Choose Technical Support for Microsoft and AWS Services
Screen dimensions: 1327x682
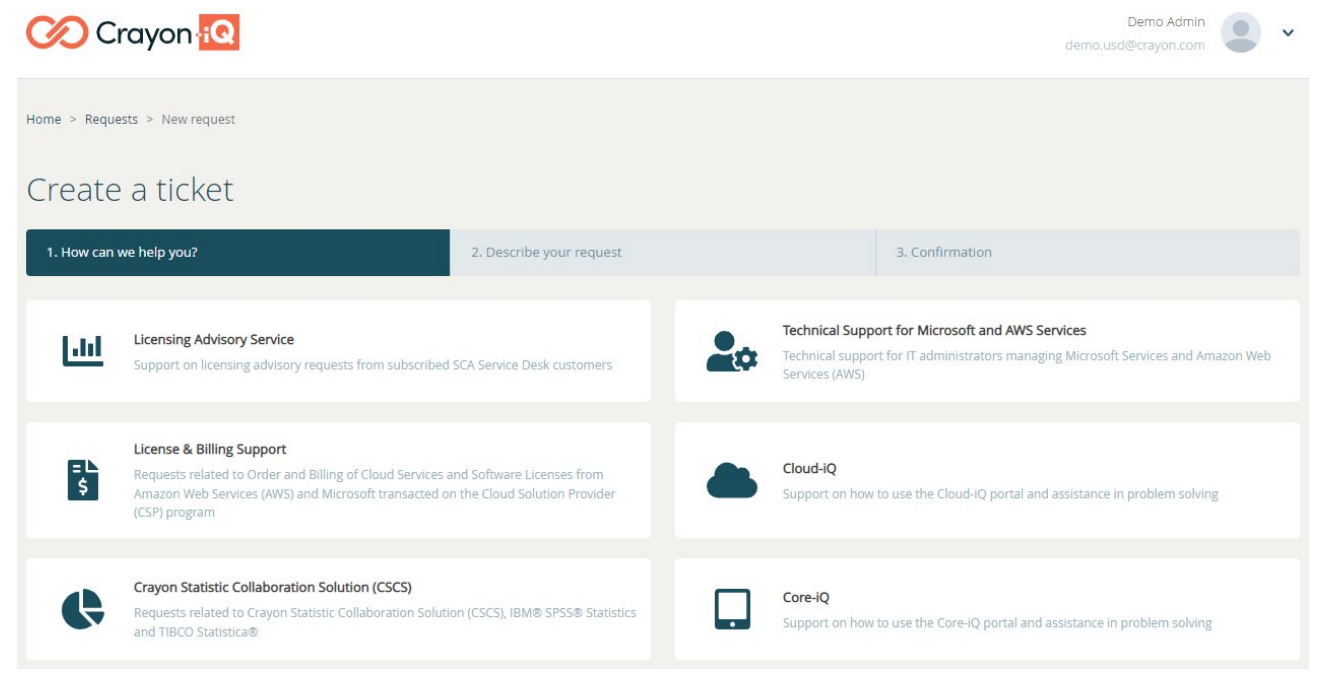[934, 330]
